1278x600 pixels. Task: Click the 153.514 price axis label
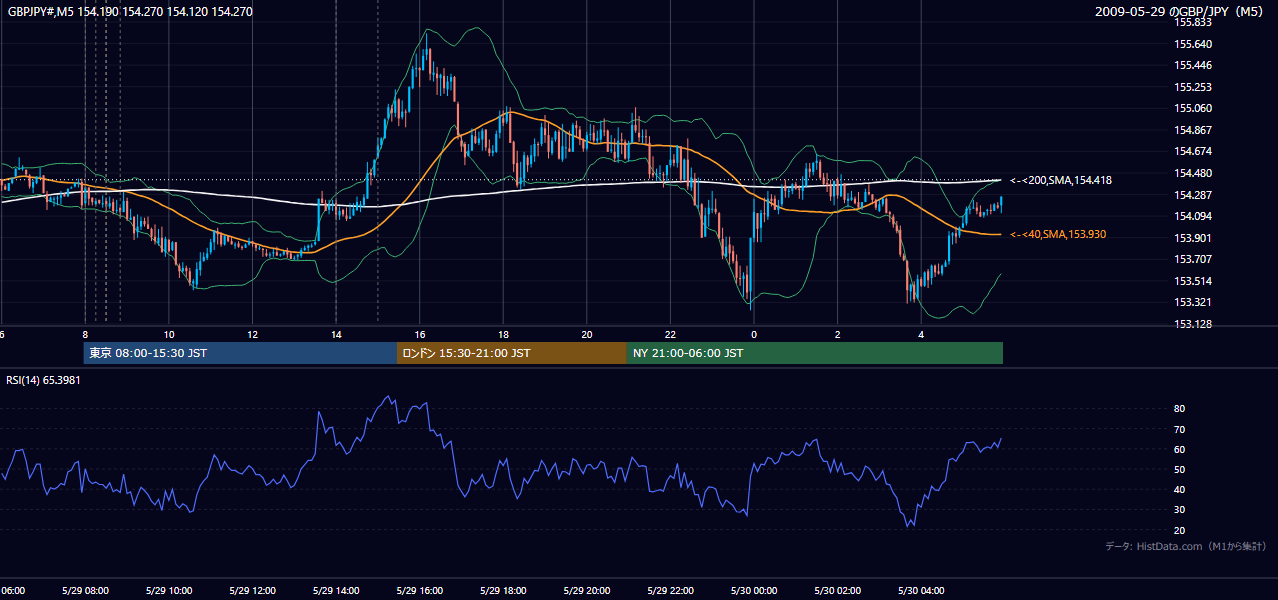1193,281
